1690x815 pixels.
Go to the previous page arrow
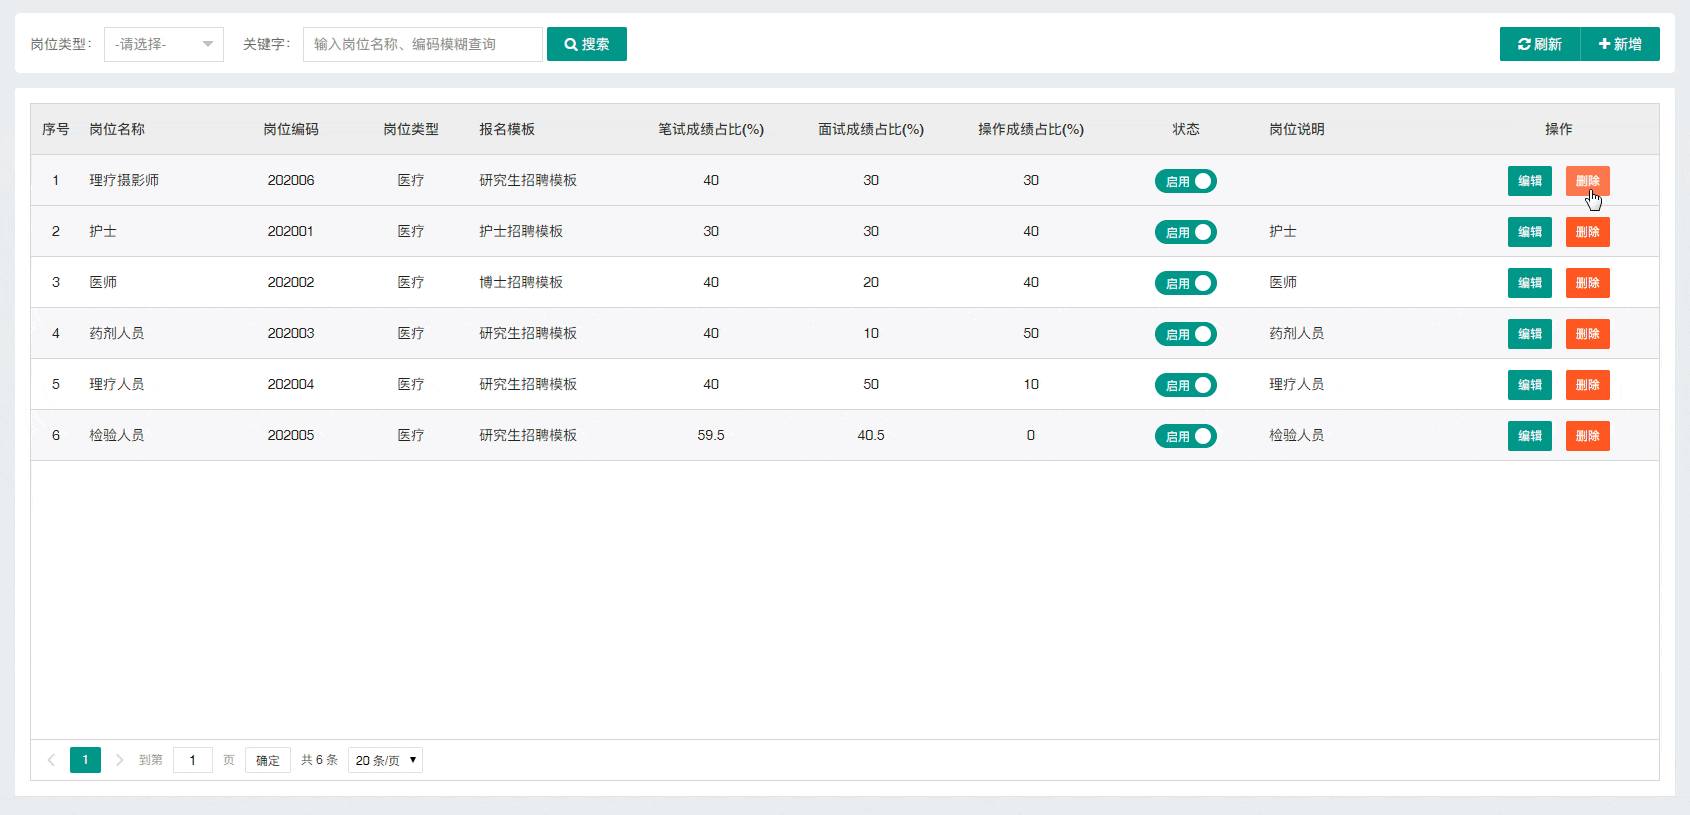click(51, 760)
